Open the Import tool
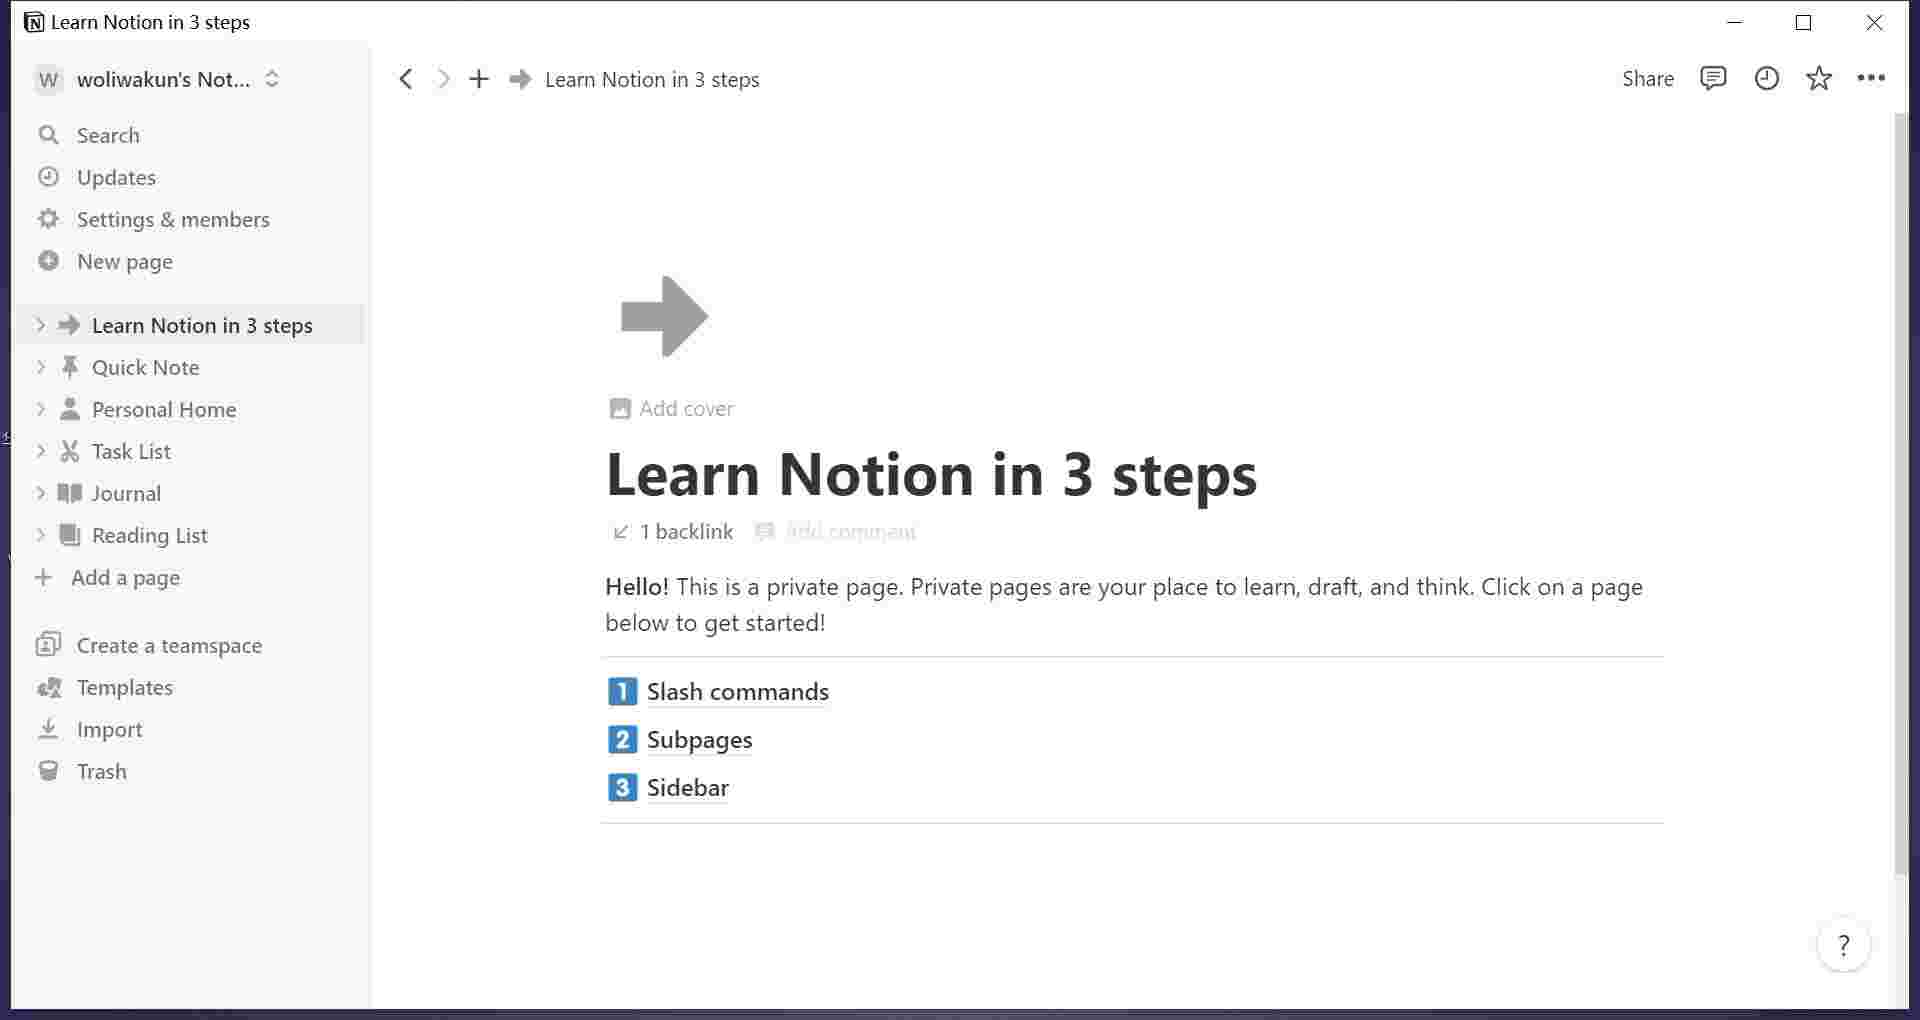Screen dimensions: 1920x1020 pos(109,729)
